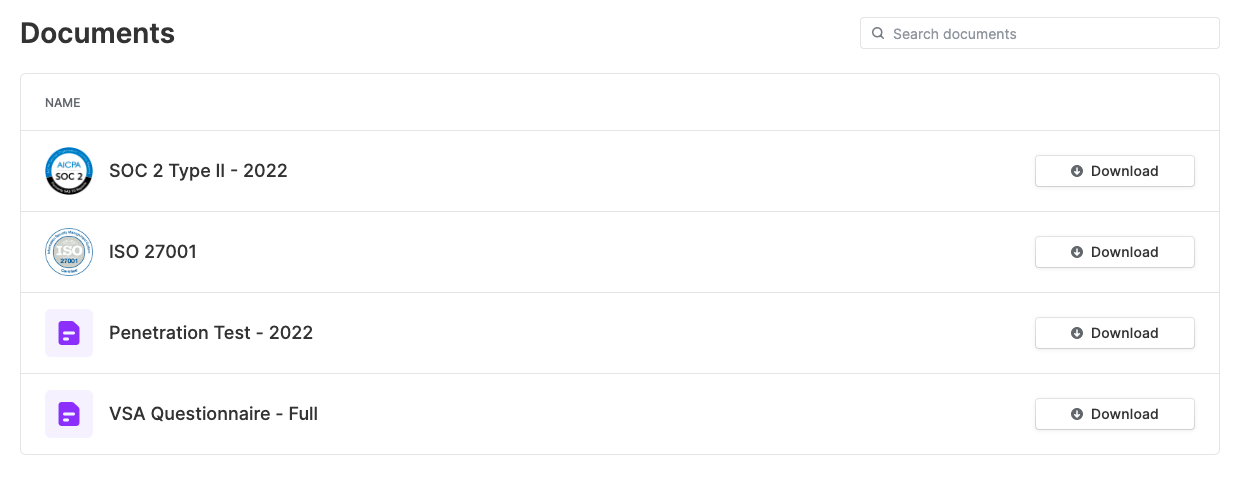Download the VSA Questionnaire - Full document

(x=1114, y=414)
